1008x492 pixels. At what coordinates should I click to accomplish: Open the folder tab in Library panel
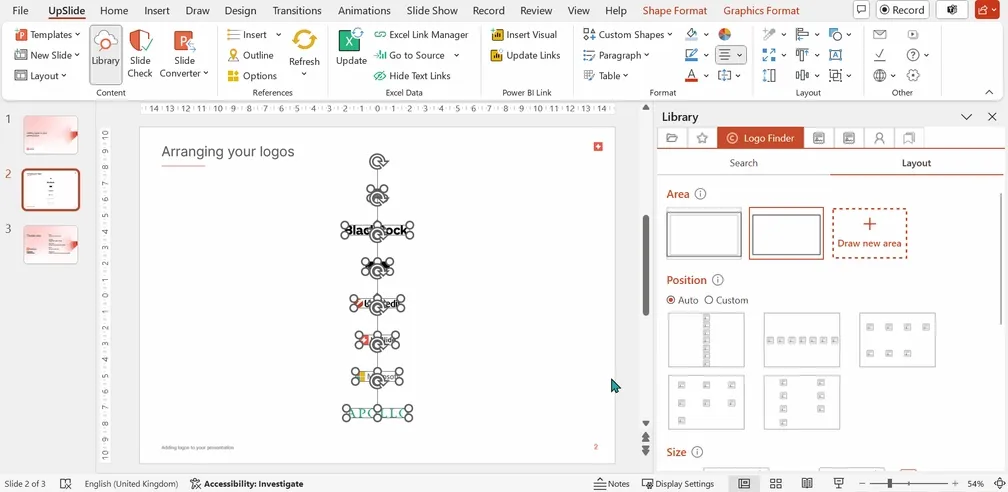pyautogui.click(x=672, y=138)
